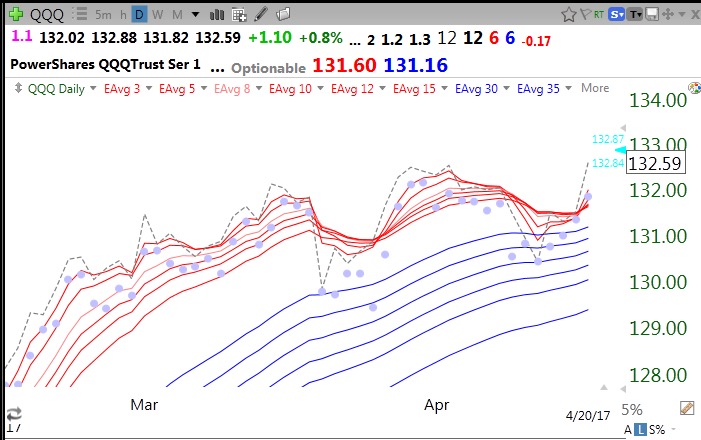Click the move window cross-arrows icon
Image resolution: width=701 pixels, height=440 pixels.
point(668,14)
